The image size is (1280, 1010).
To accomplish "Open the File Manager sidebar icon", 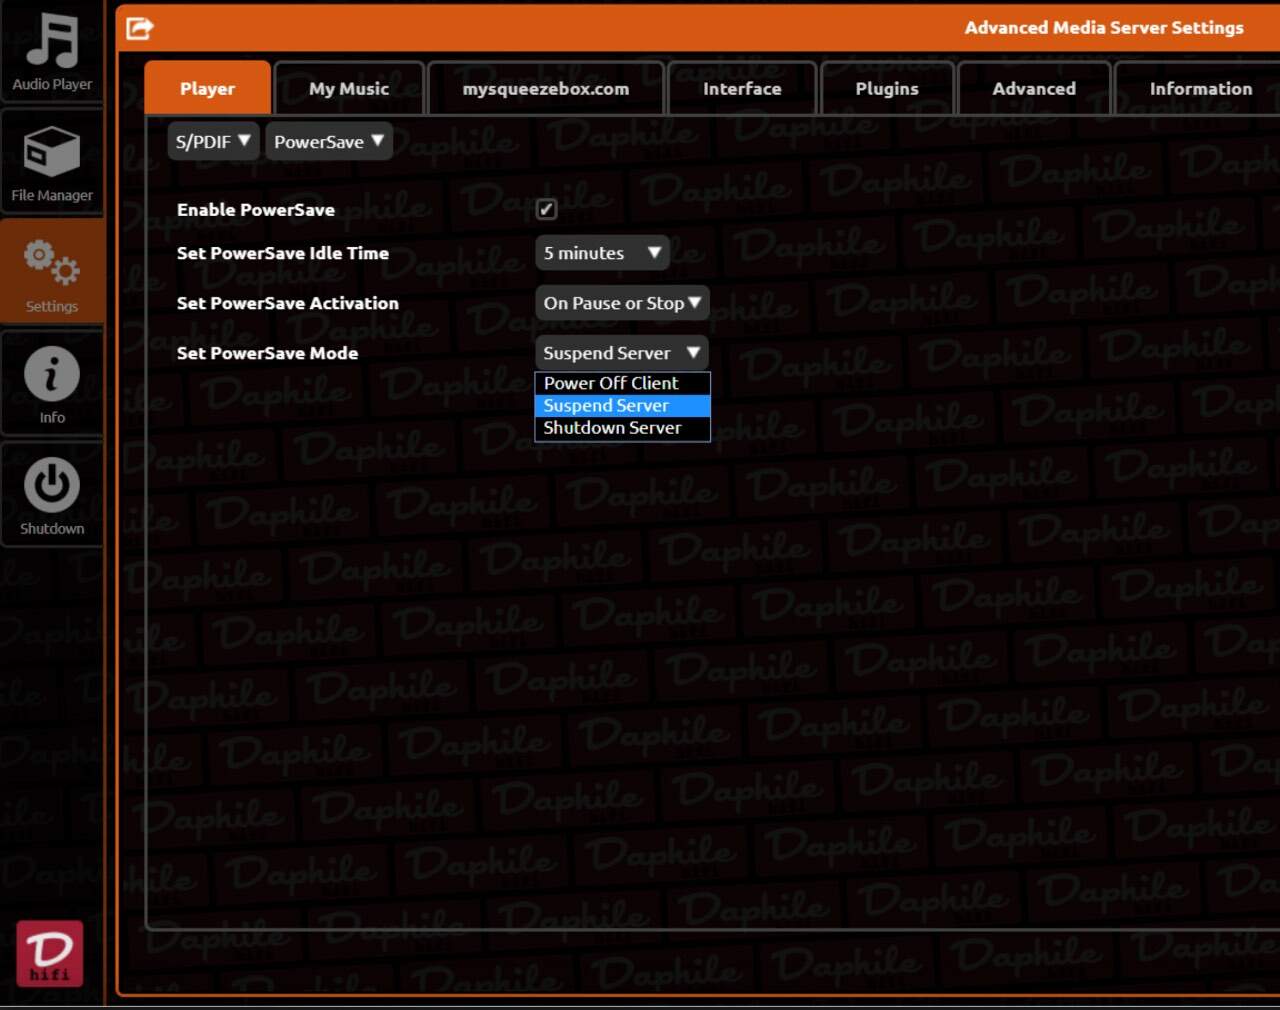I will click(x=52, y=163).
